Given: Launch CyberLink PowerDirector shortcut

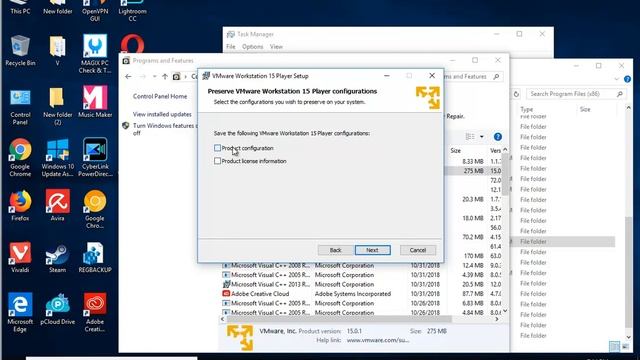Looking at the screenshot, I should 95,158.
